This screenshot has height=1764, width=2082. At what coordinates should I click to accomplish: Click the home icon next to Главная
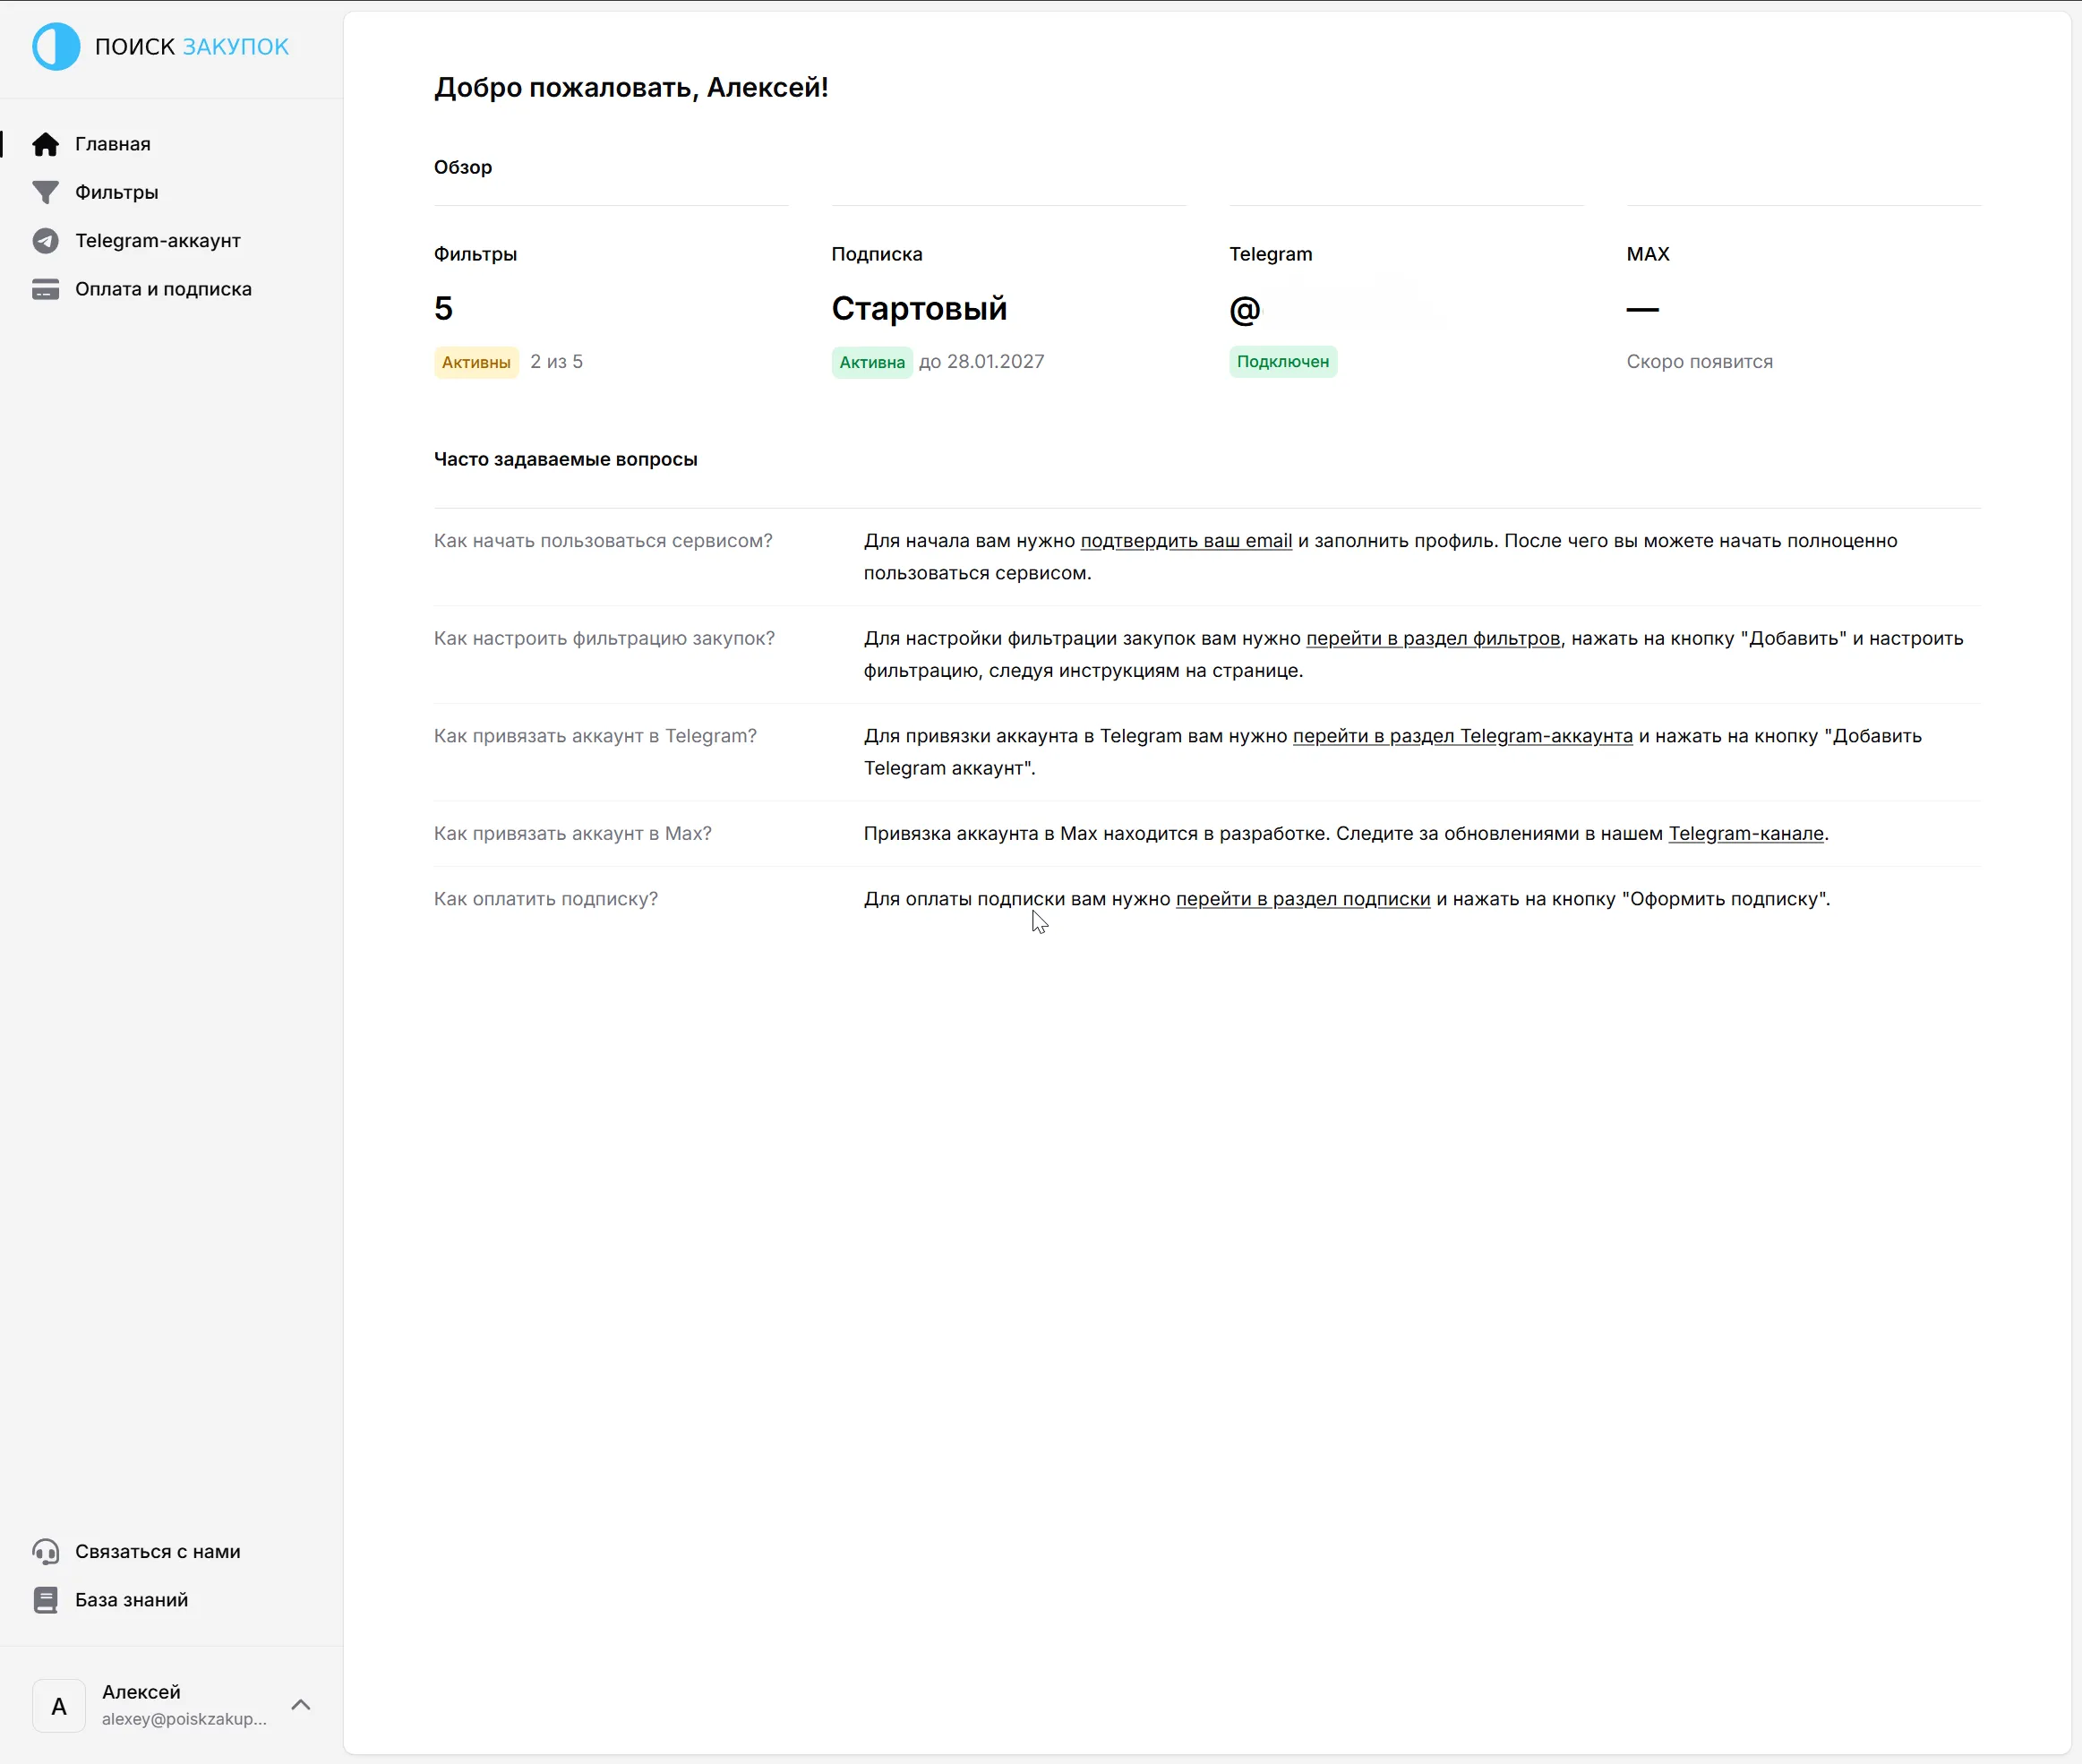(45, 144)
